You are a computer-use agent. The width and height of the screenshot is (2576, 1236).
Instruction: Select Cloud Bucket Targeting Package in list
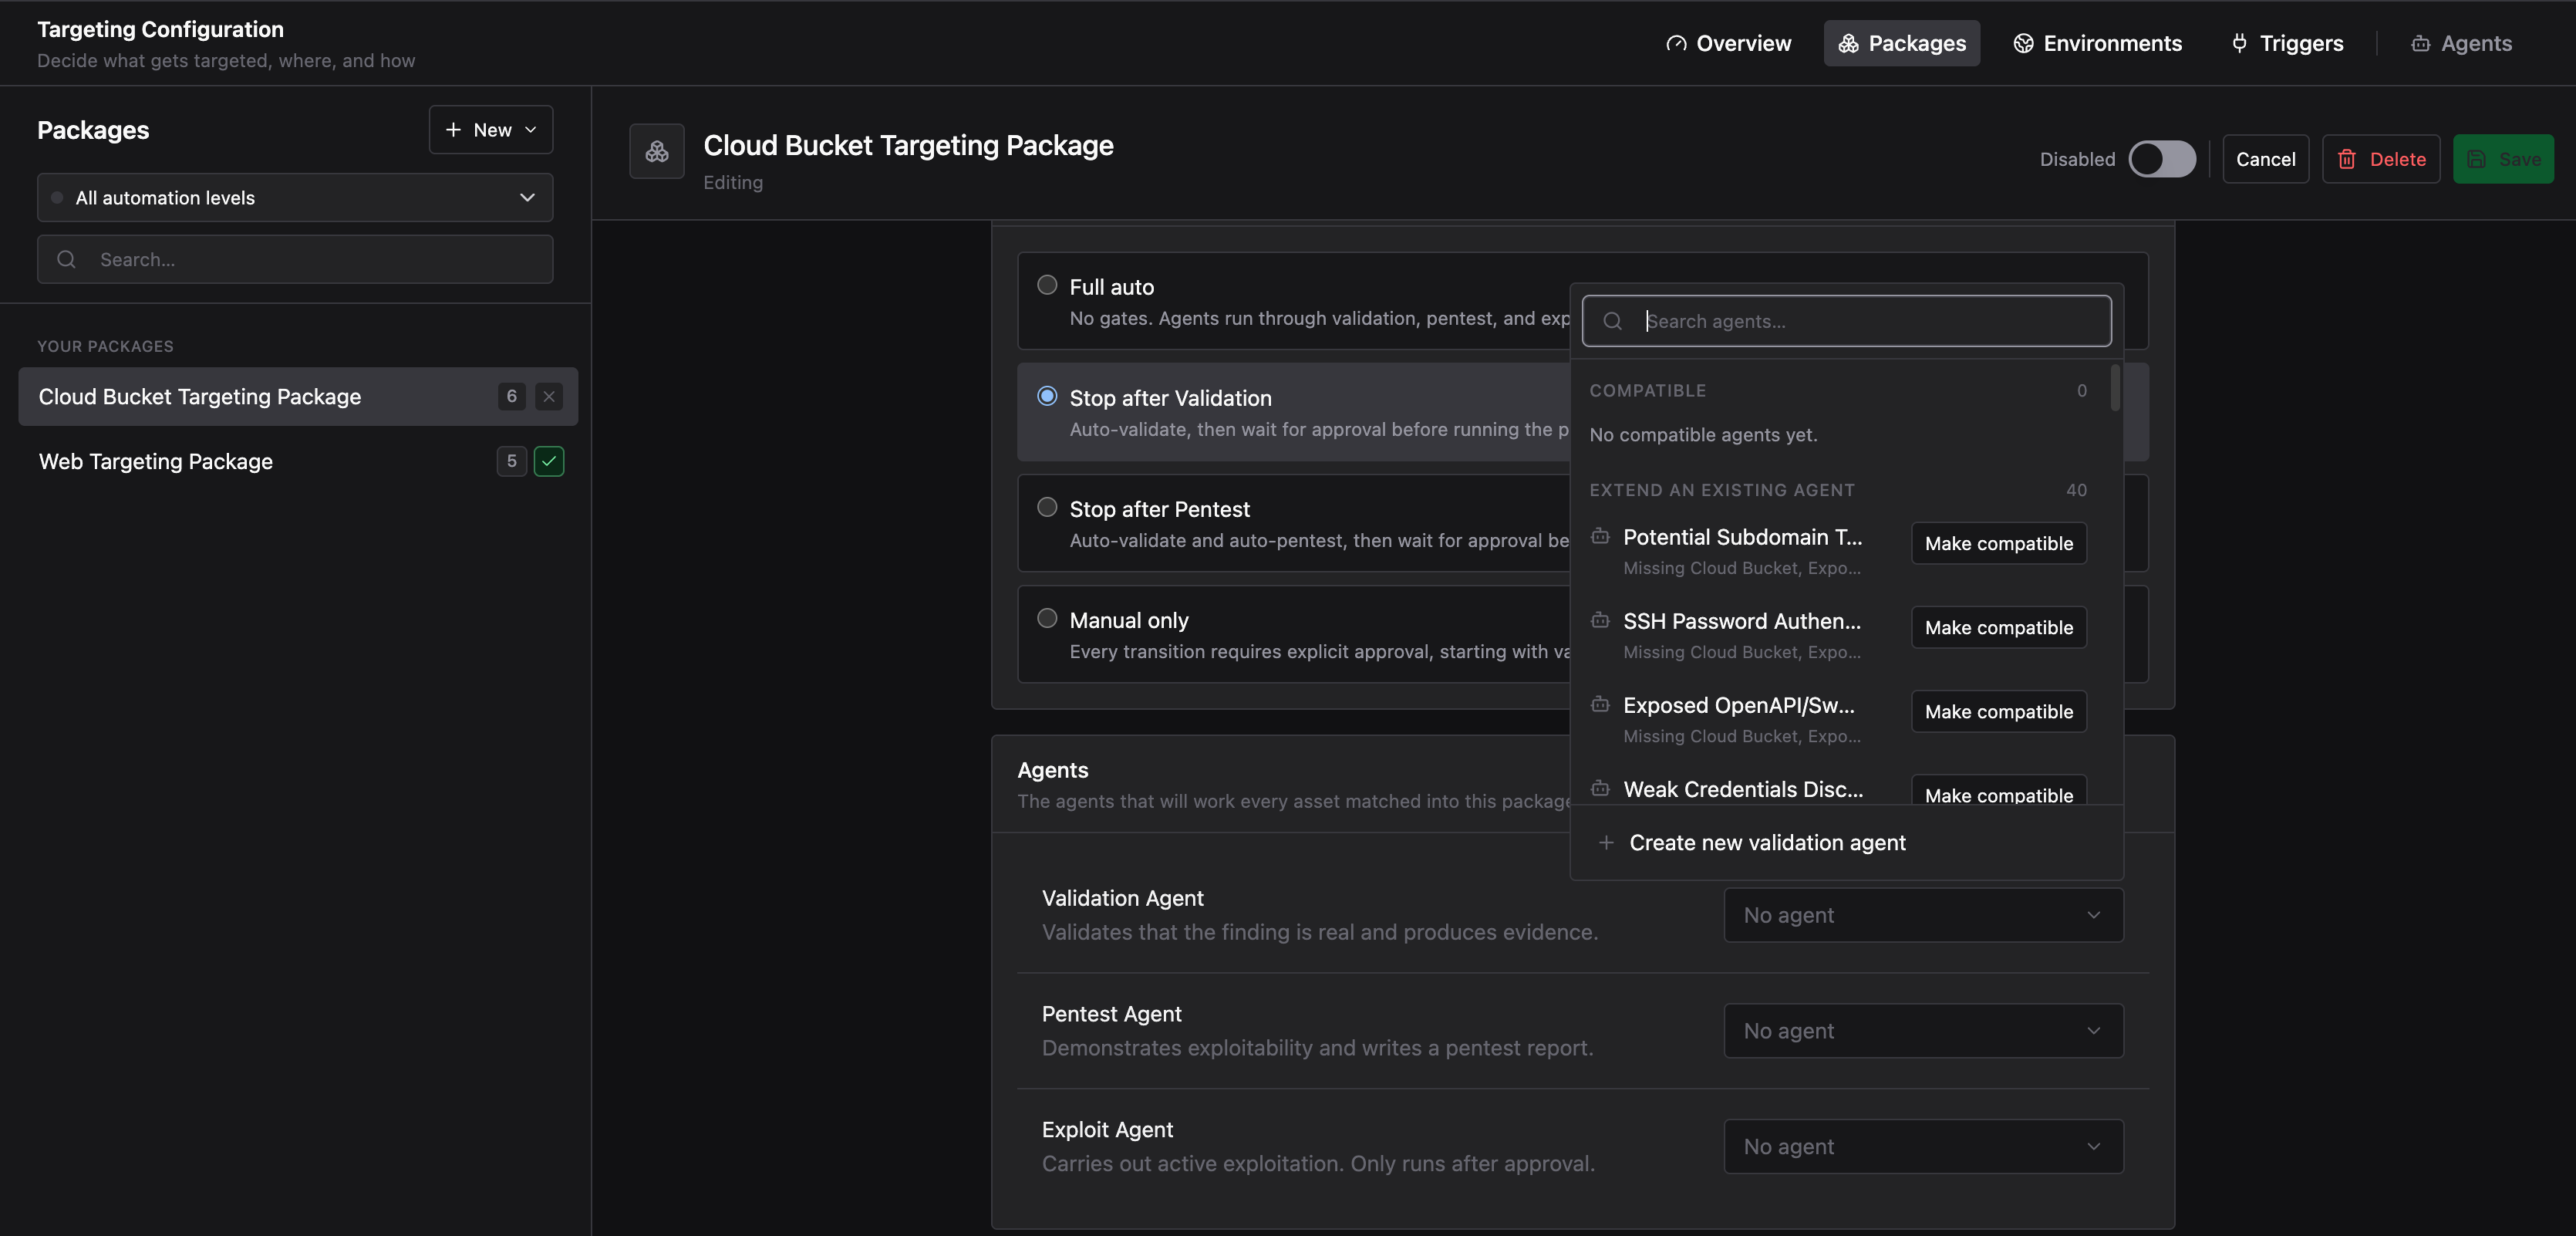click(298, 396)
